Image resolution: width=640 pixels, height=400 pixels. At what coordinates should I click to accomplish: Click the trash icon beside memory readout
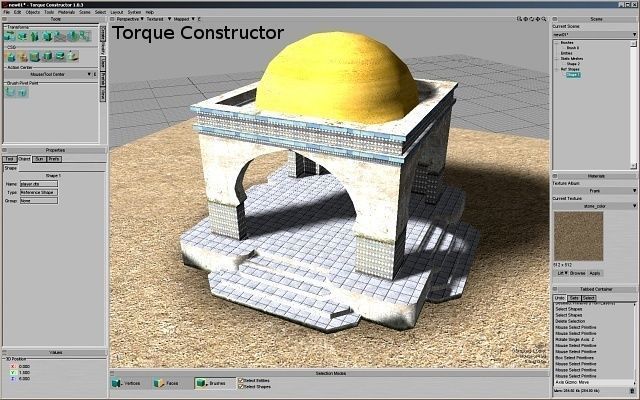(632, 391)
